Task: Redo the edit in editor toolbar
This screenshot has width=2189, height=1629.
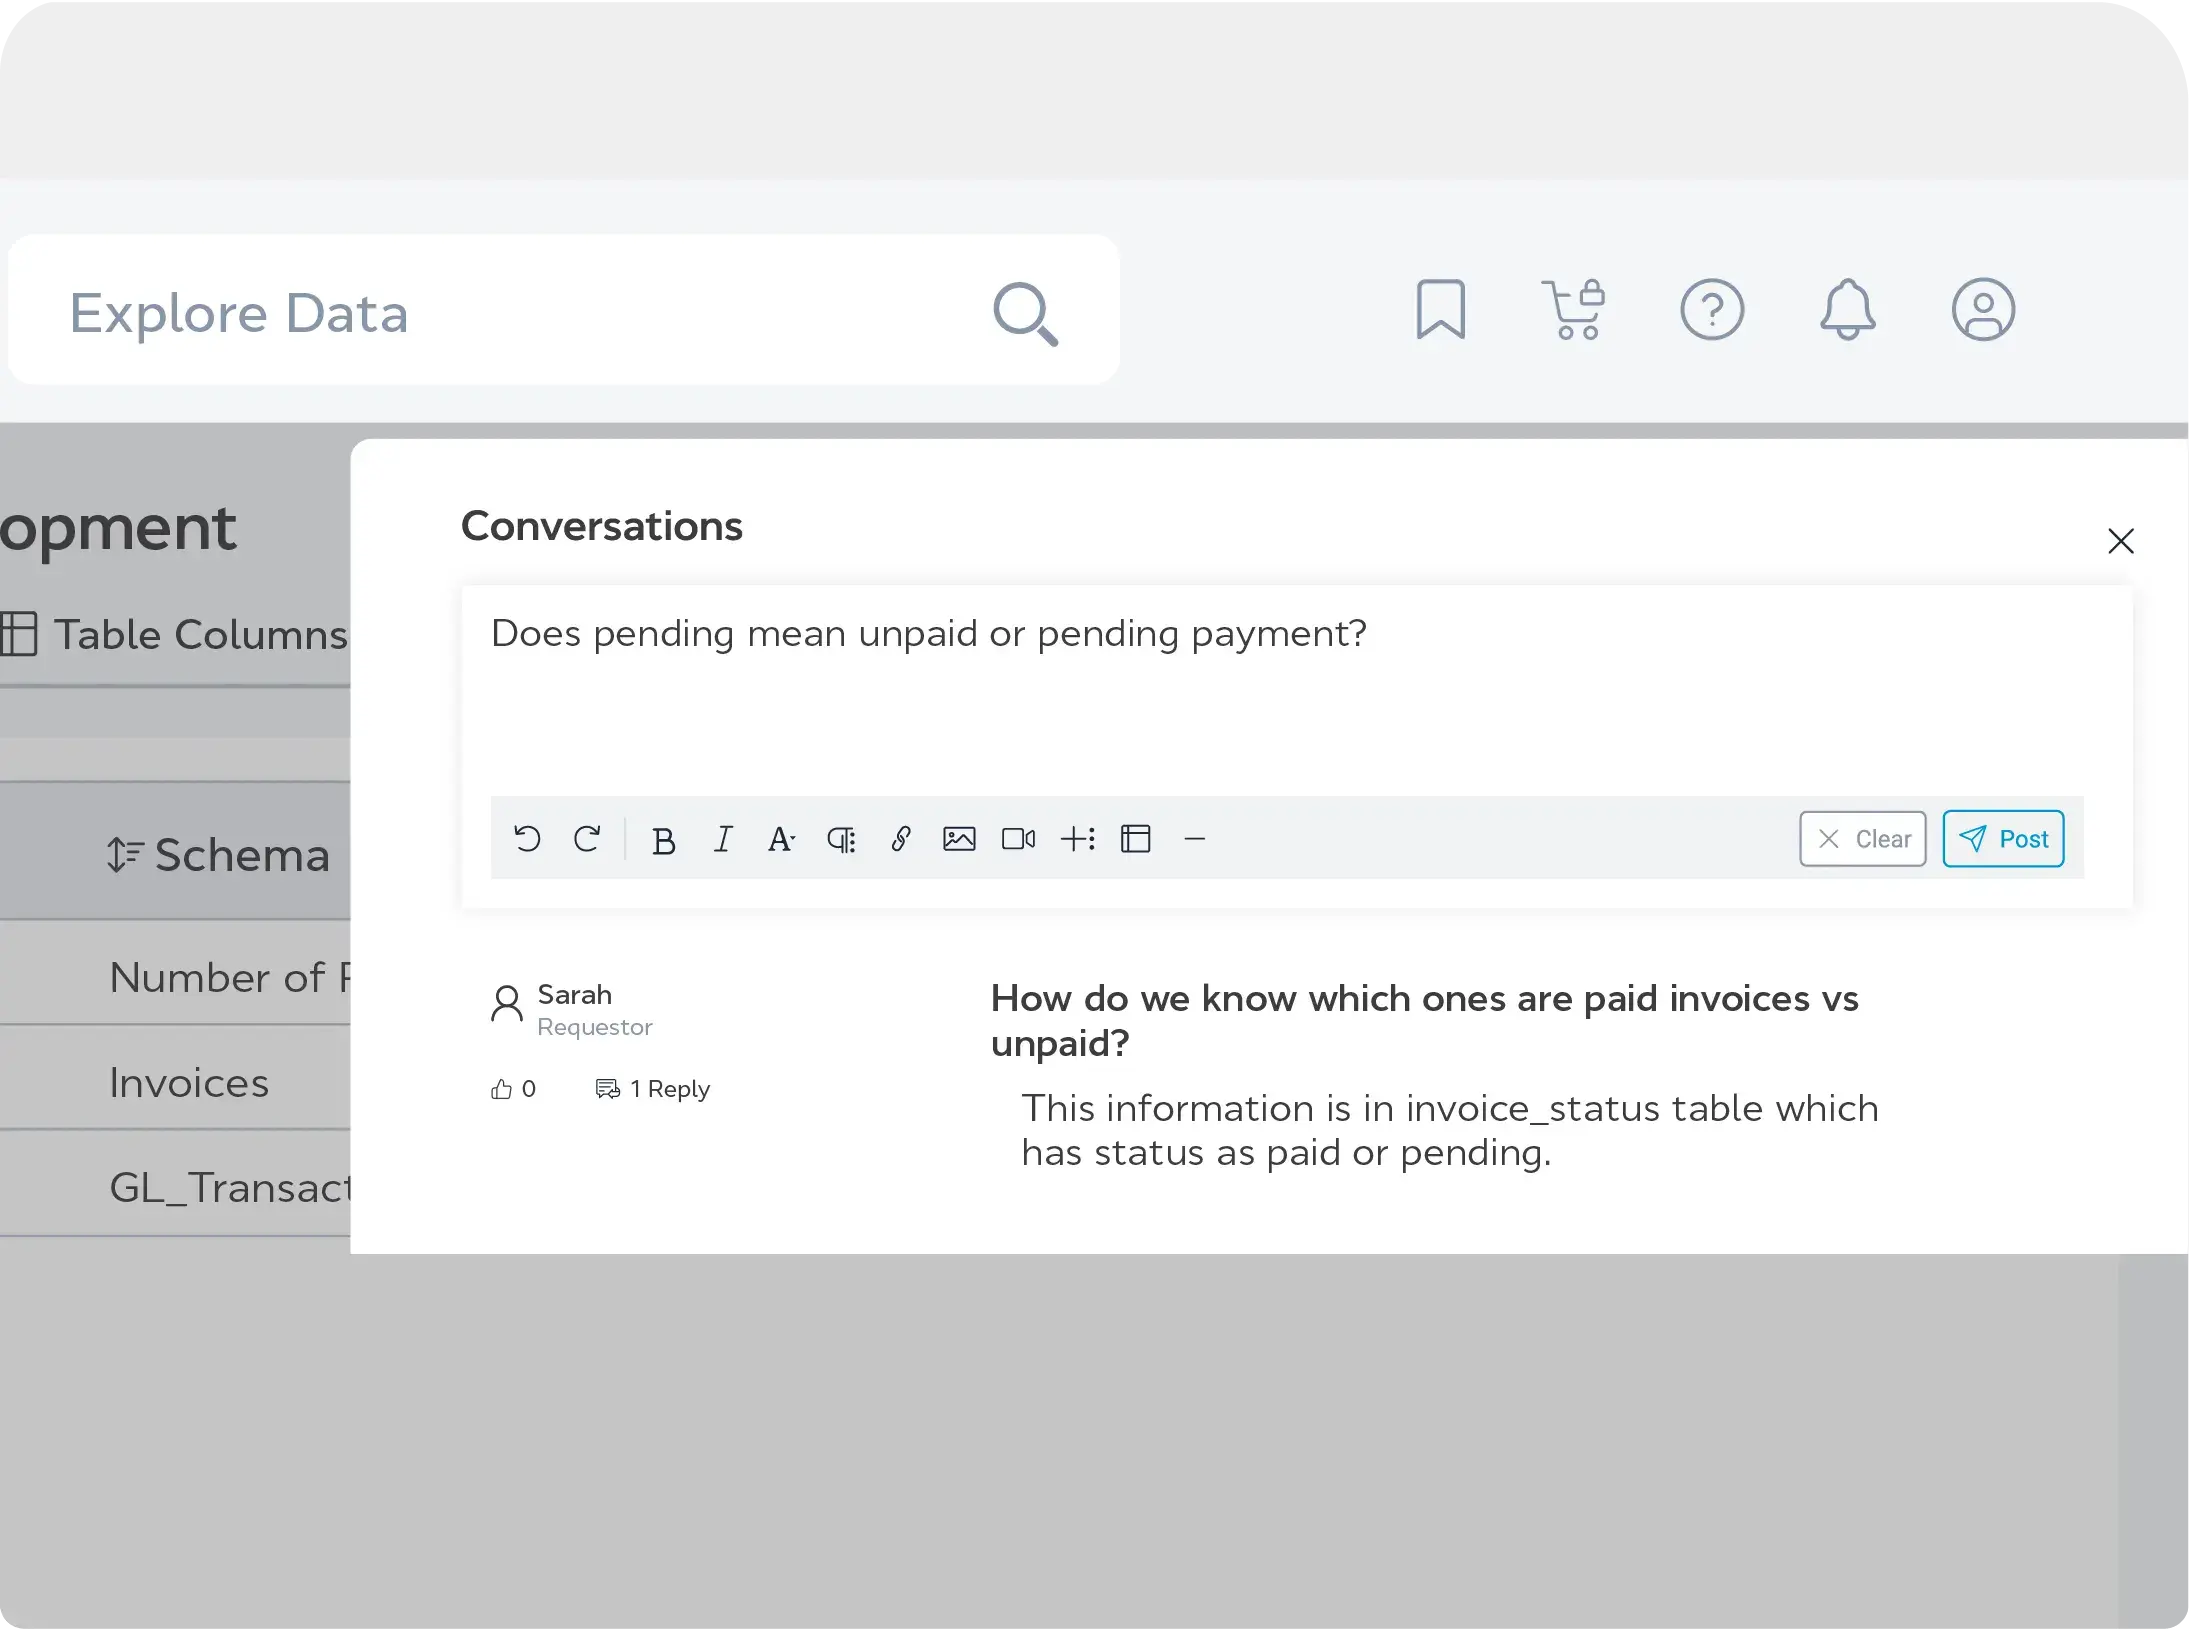Action: click(x=587, y=838)
